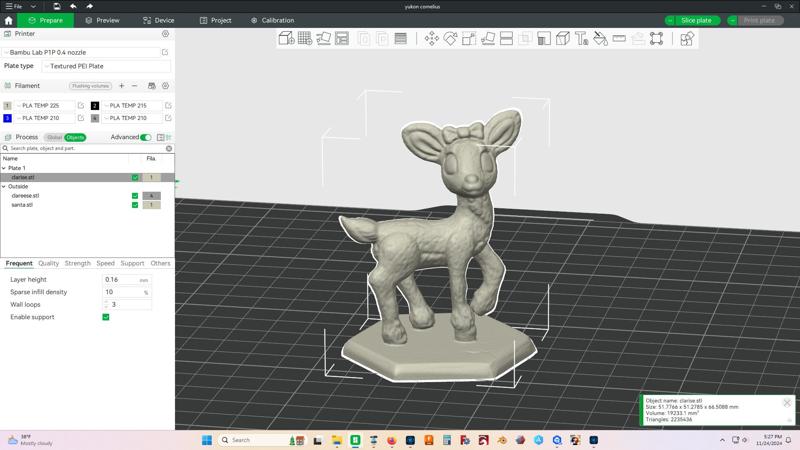Switch process scope to Objects
The width and height of the screenshot is (800, 450).
75,137
